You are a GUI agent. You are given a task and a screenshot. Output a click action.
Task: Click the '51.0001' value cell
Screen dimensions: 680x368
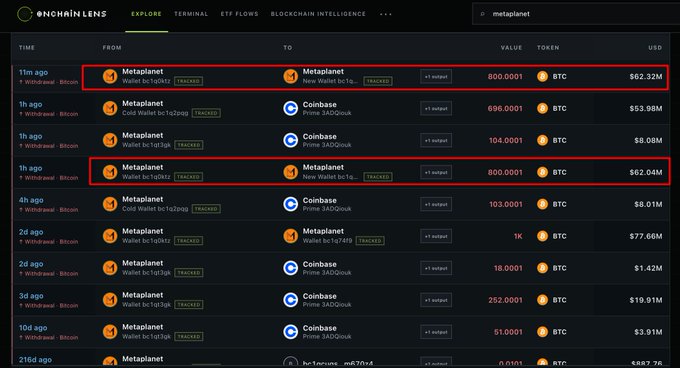pos(508,332)
